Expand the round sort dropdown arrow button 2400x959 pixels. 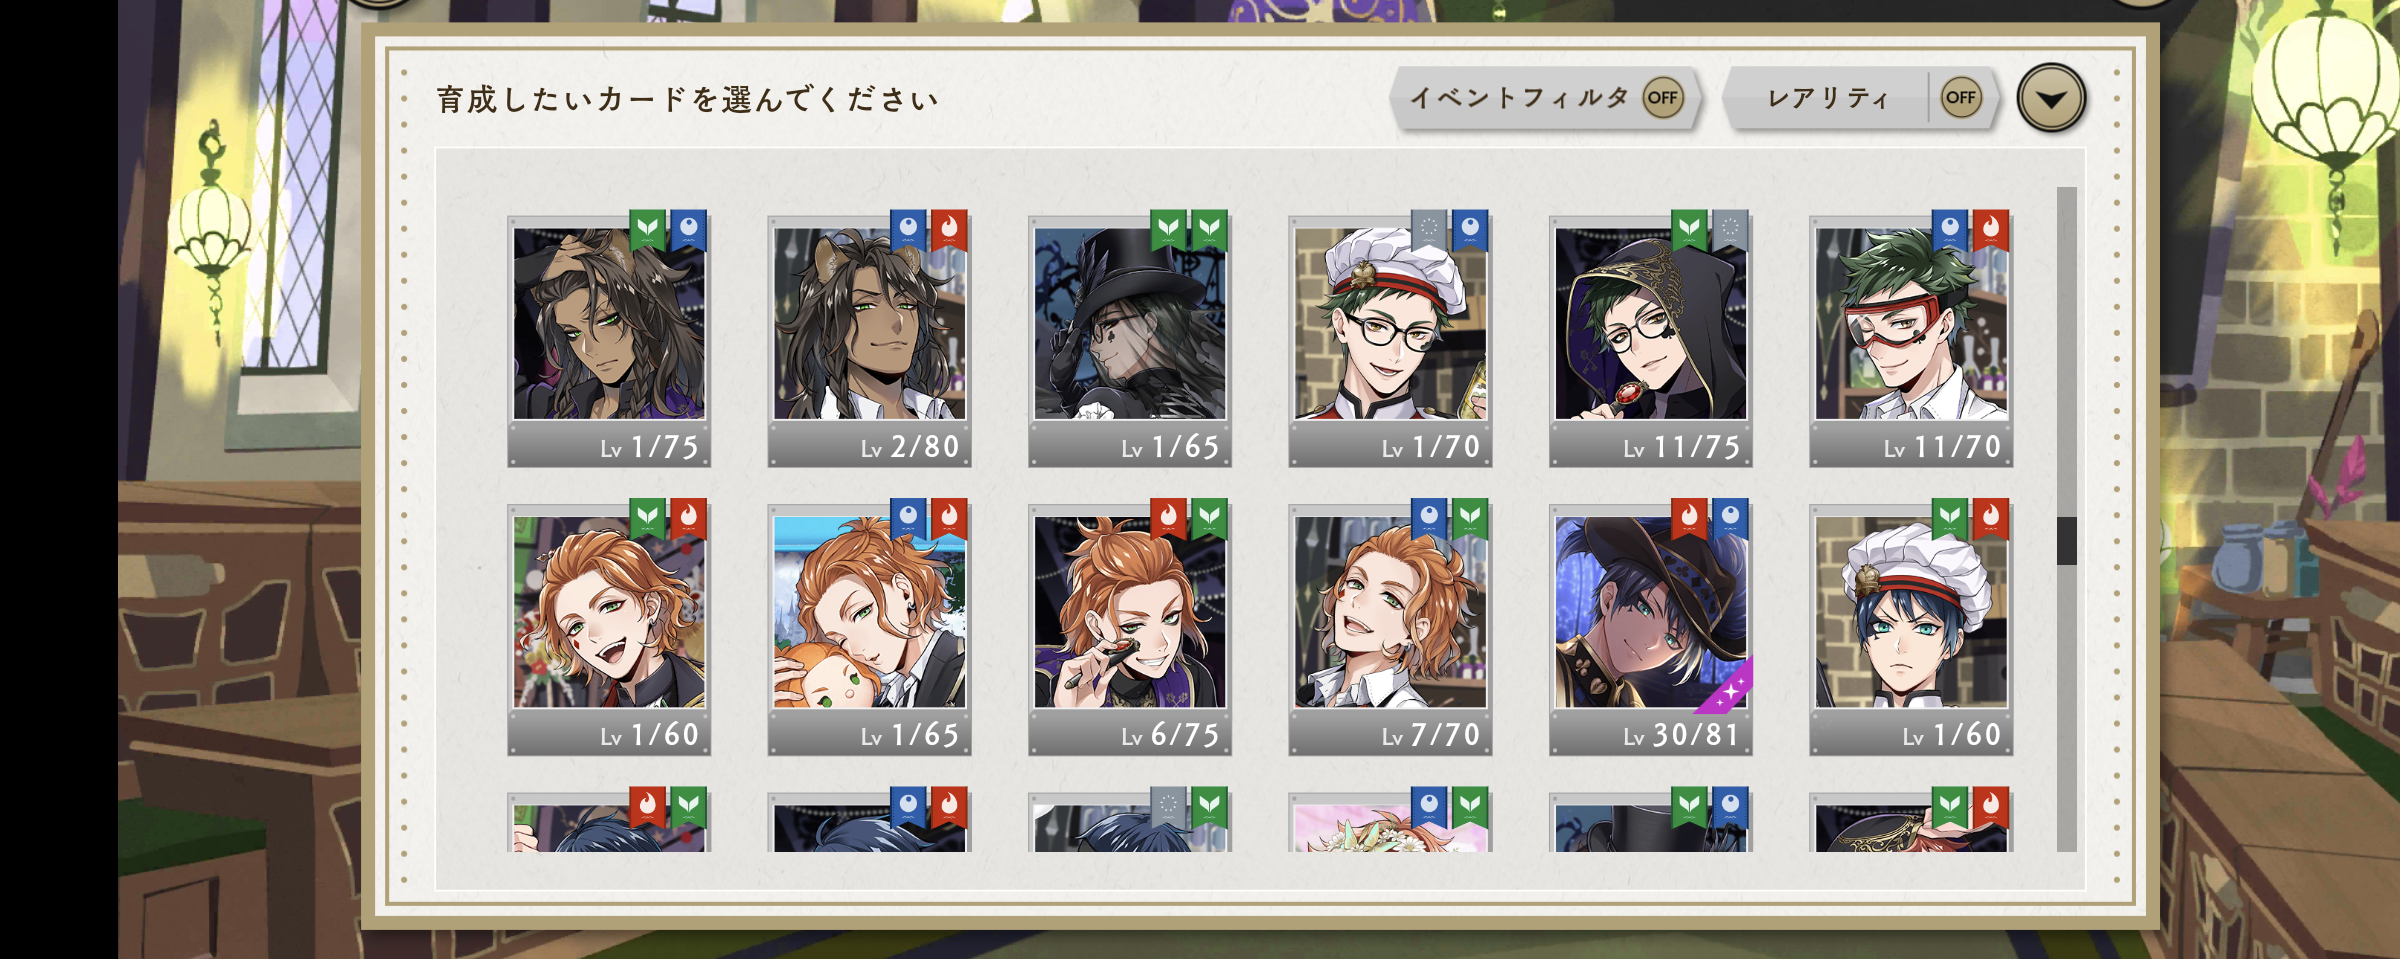coord(2051,99)
